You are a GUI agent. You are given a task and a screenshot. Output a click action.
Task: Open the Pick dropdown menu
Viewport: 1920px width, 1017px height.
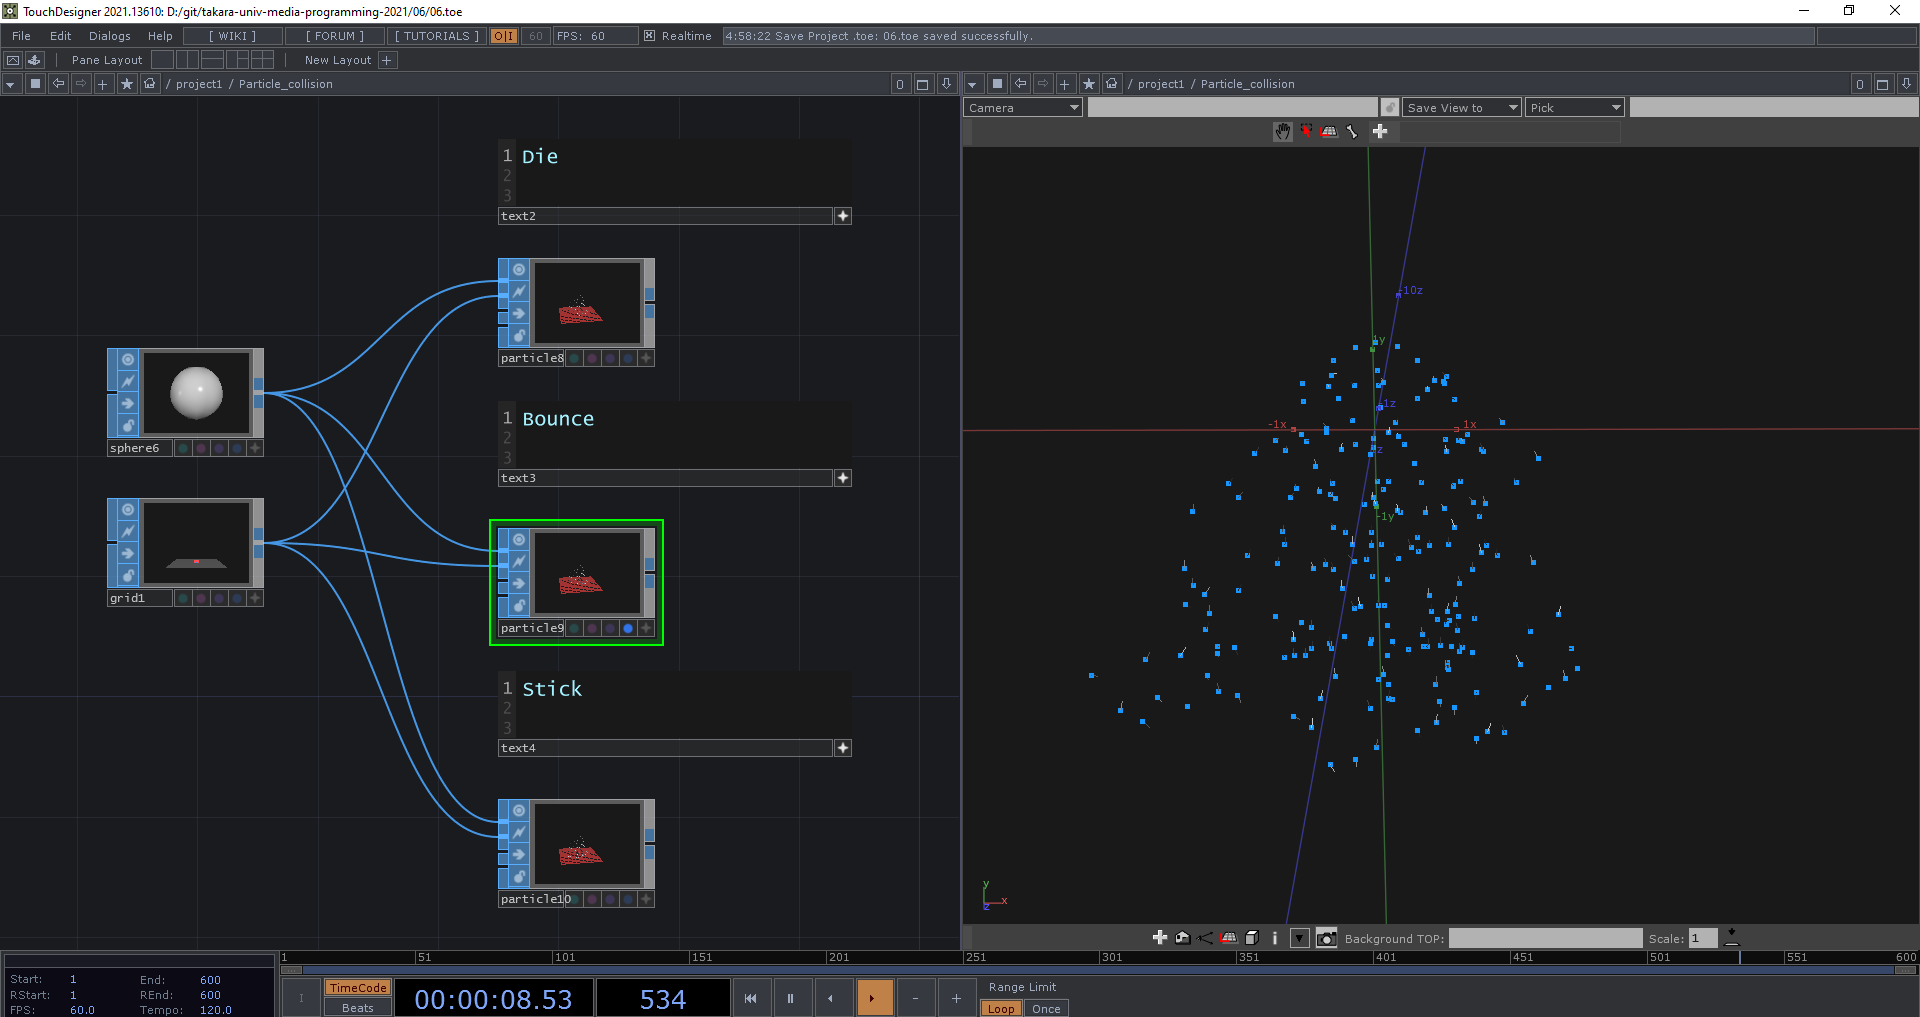(x=1574, y=108)
